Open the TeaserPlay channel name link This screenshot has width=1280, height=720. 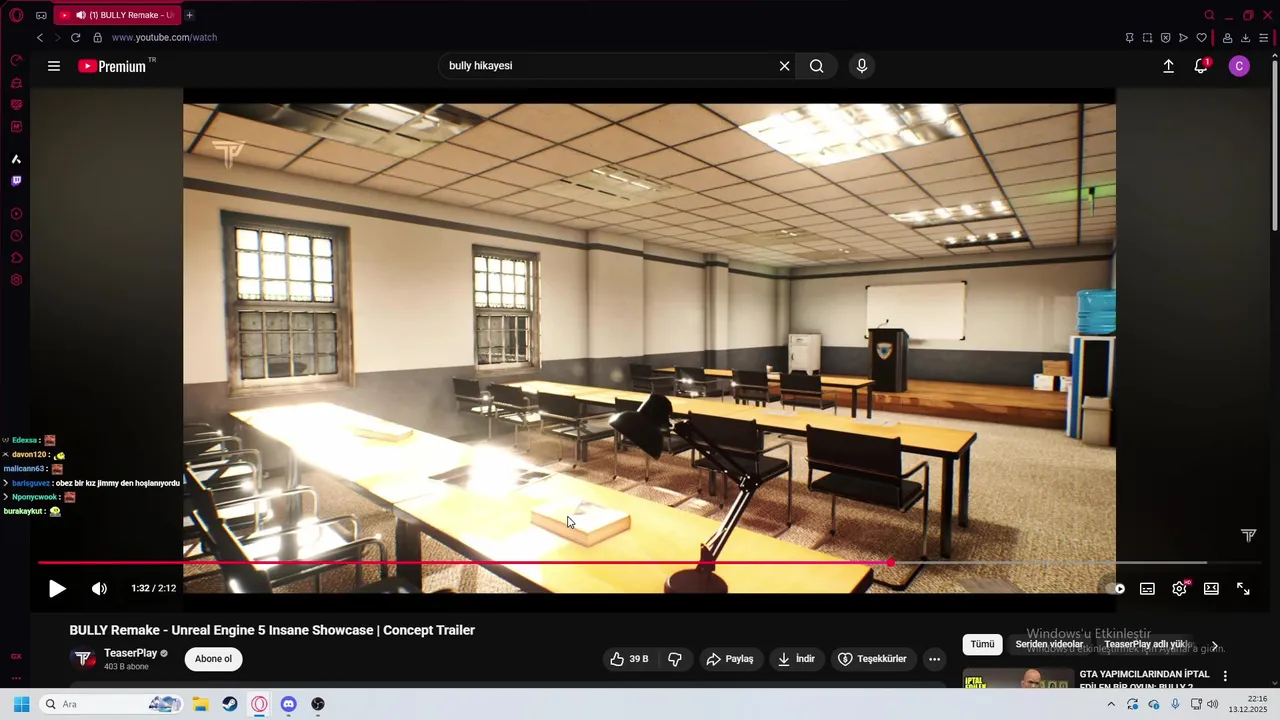point(130,653)
